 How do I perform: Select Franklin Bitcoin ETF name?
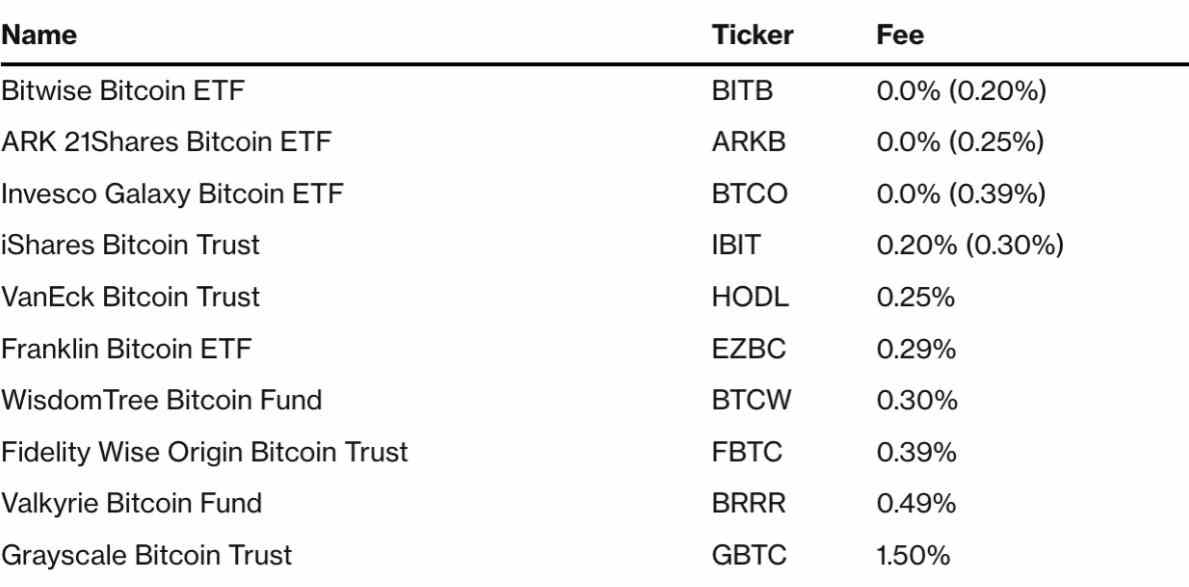click(x=126, y=349)
